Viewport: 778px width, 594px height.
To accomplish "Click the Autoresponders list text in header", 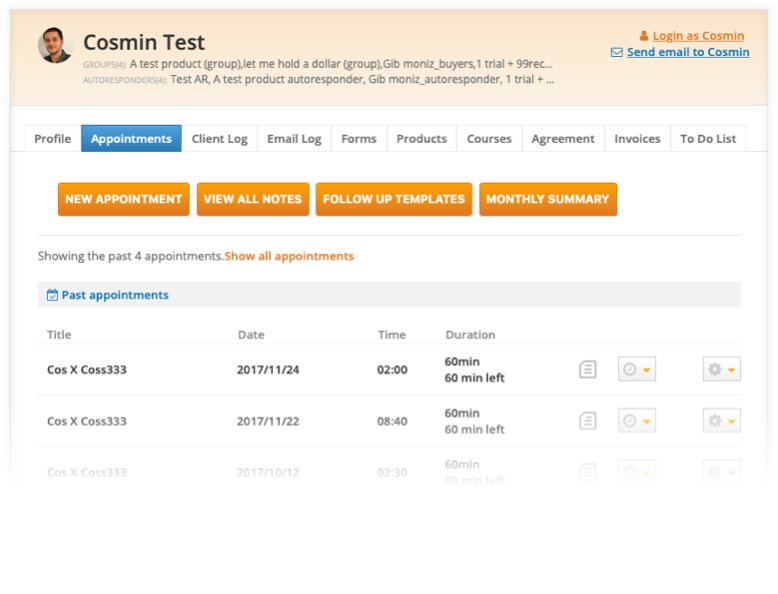I will tap(362, 79).
